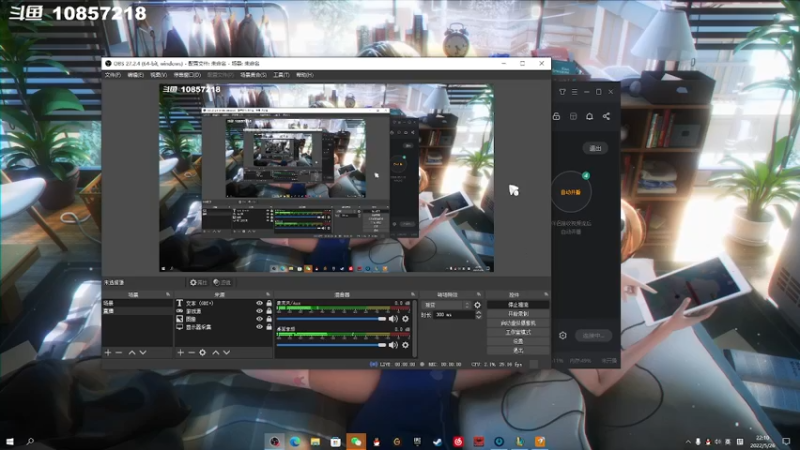Click the 设置 button in controls
Image resolution: width=800 pixels, height=450 pixels.
(518, 341)
